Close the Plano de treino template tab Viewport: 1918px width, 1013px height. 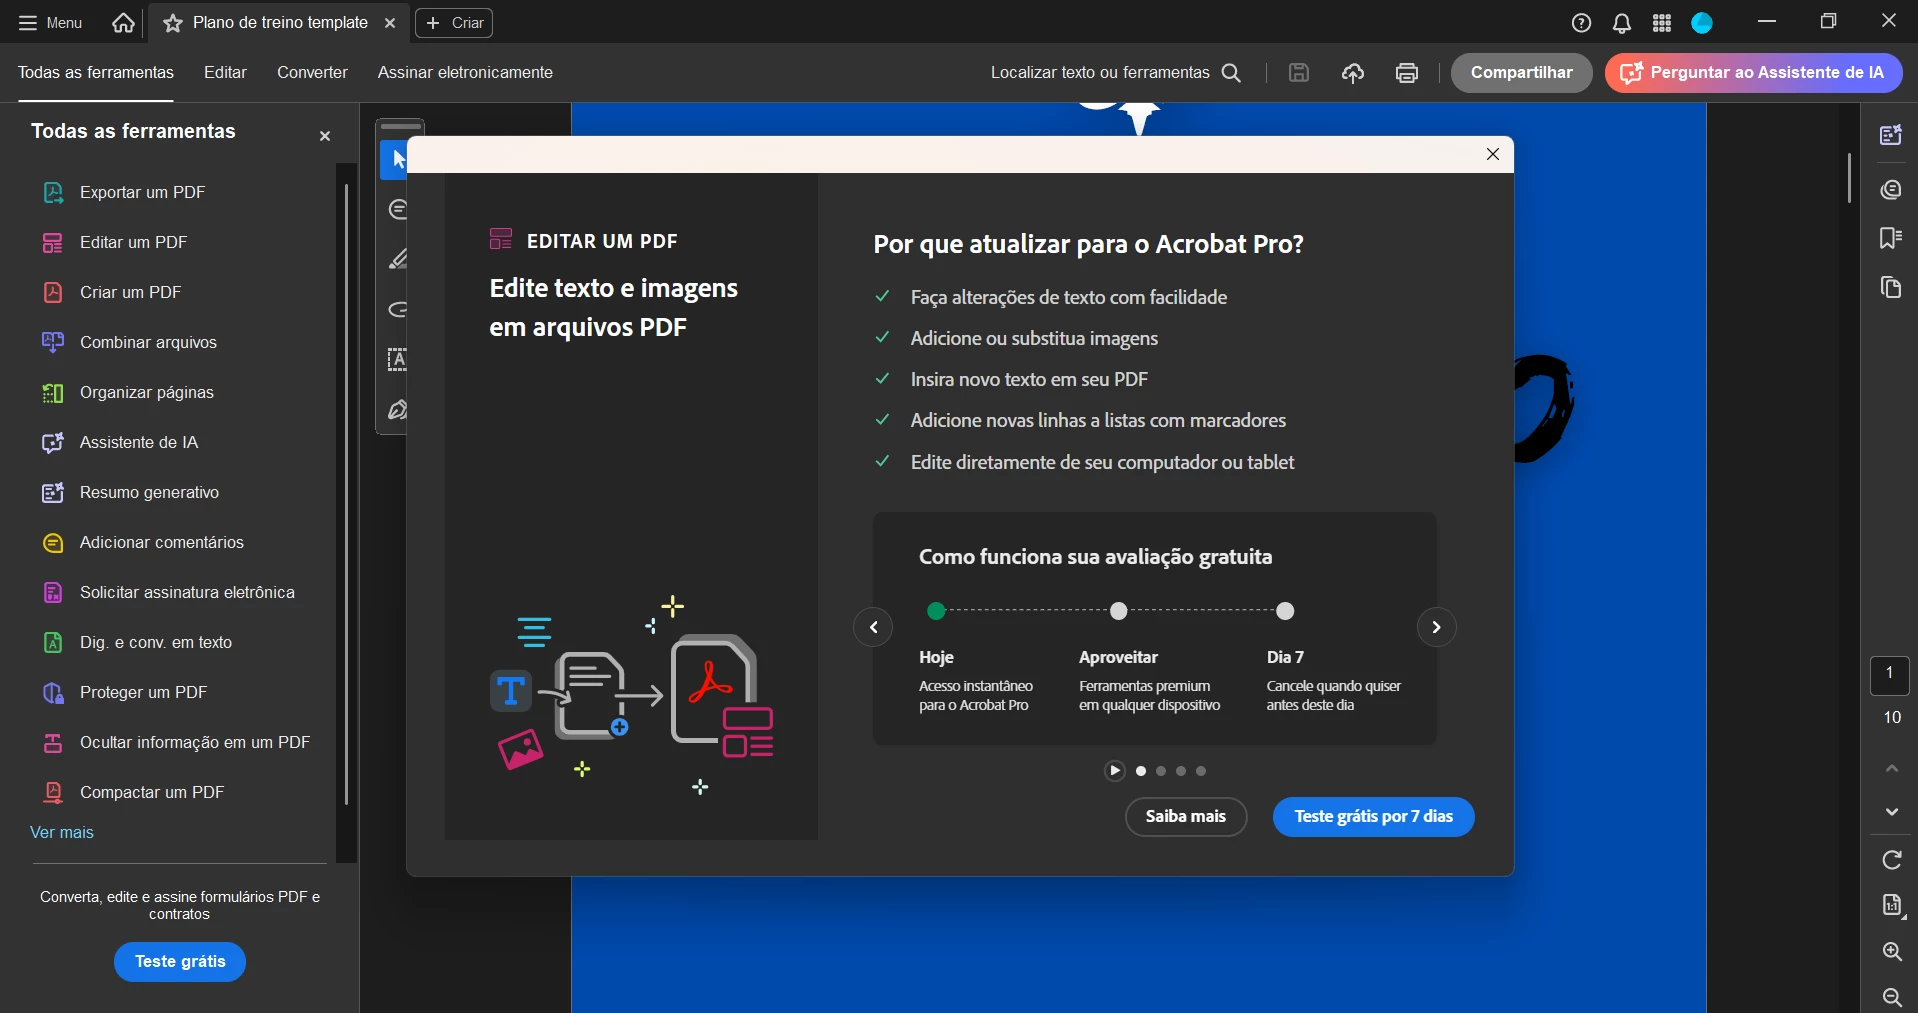390,23
